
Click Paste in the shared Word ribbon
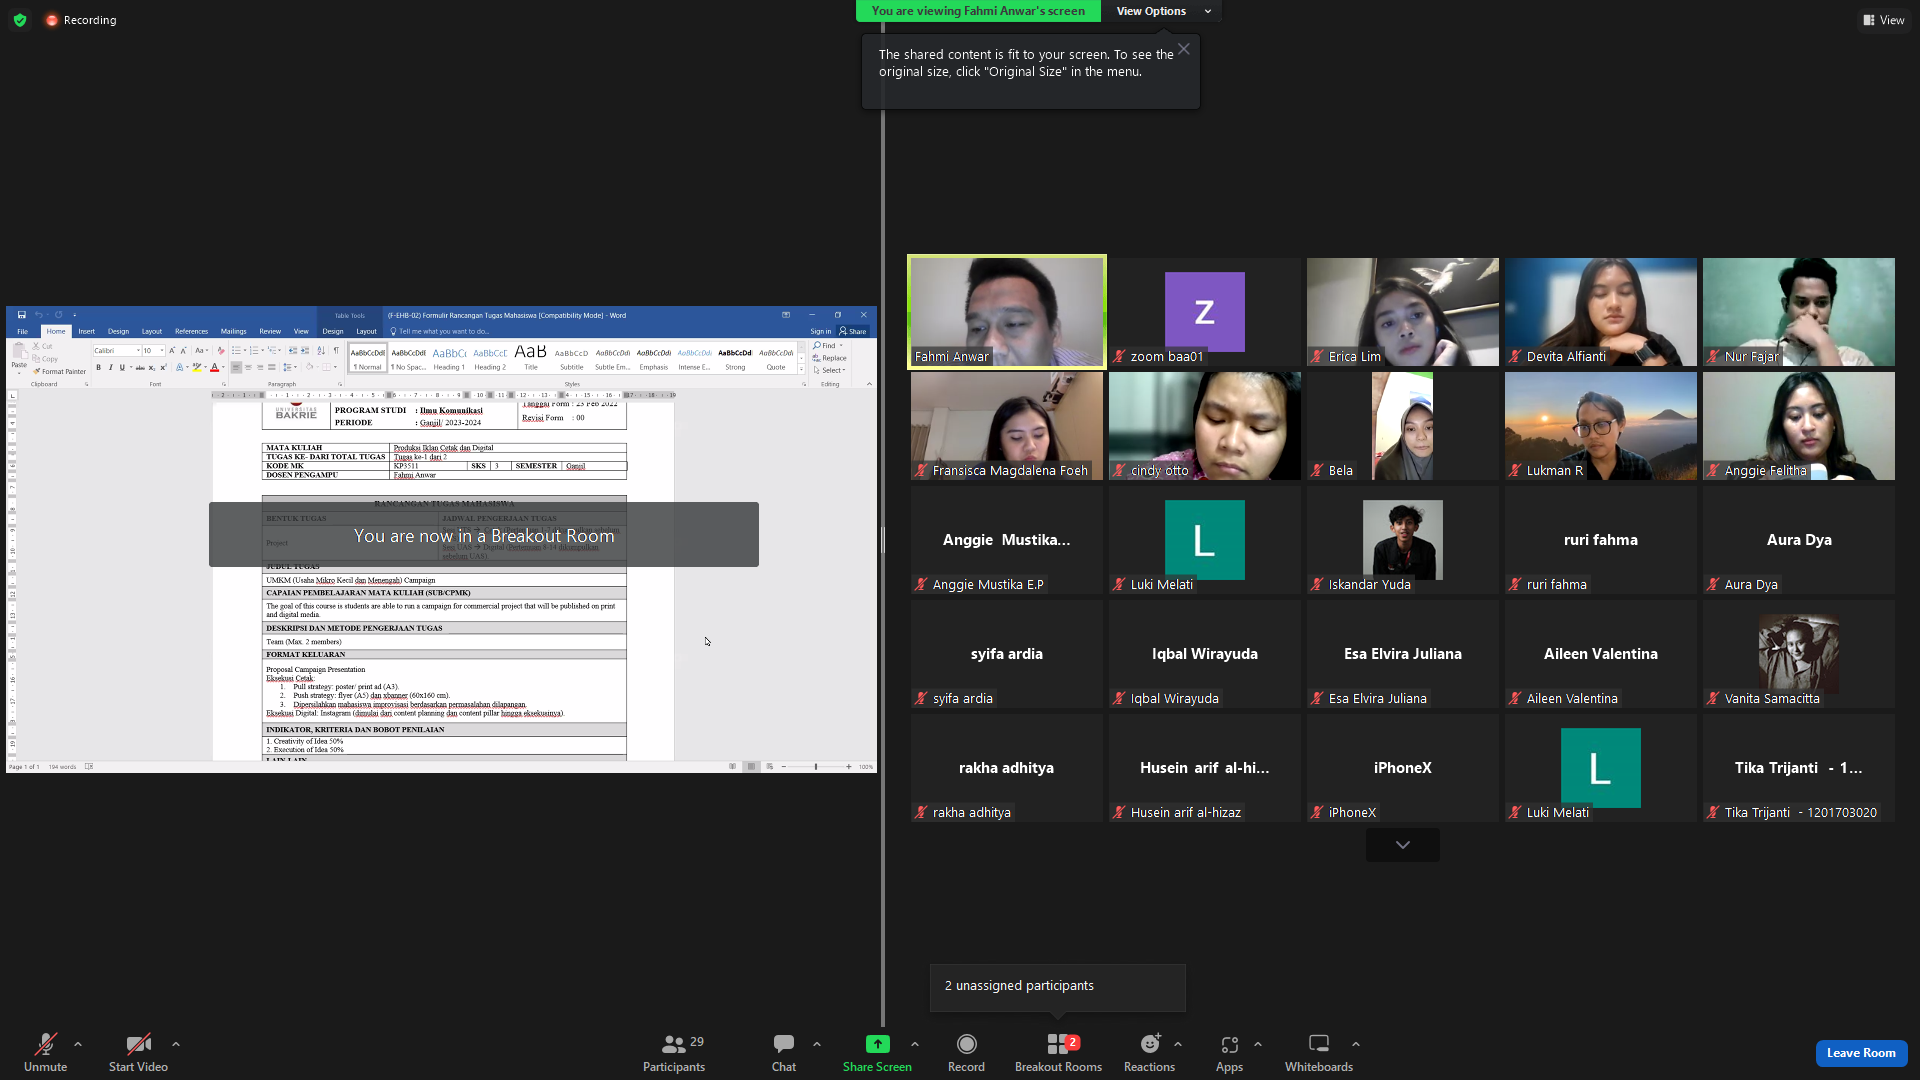click(19, 356)
